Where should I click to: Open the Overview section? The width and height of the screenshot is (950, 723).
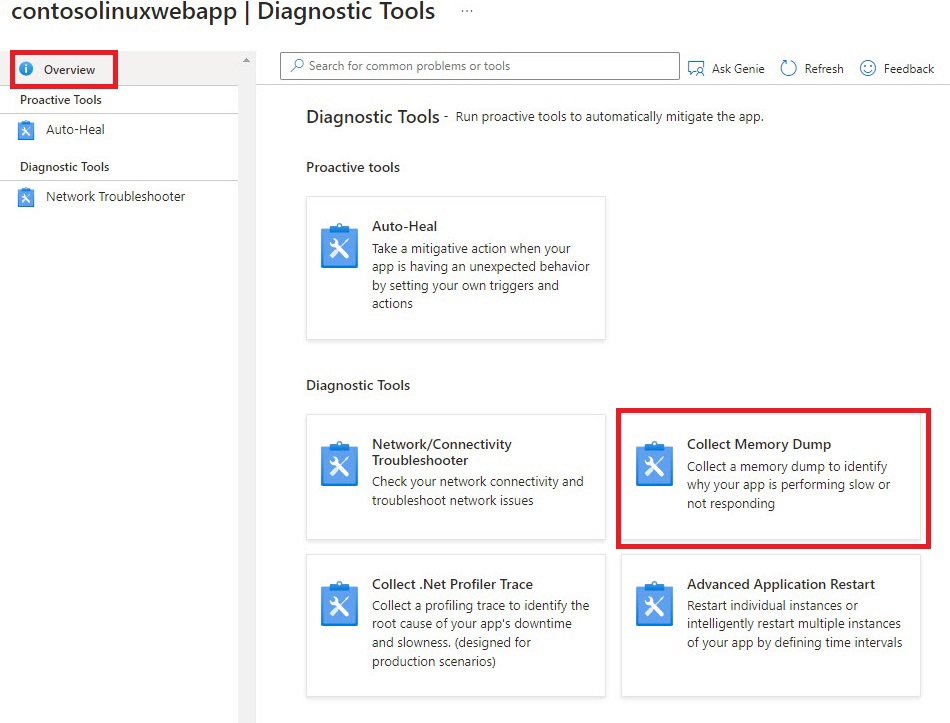(x=66, y=69)
